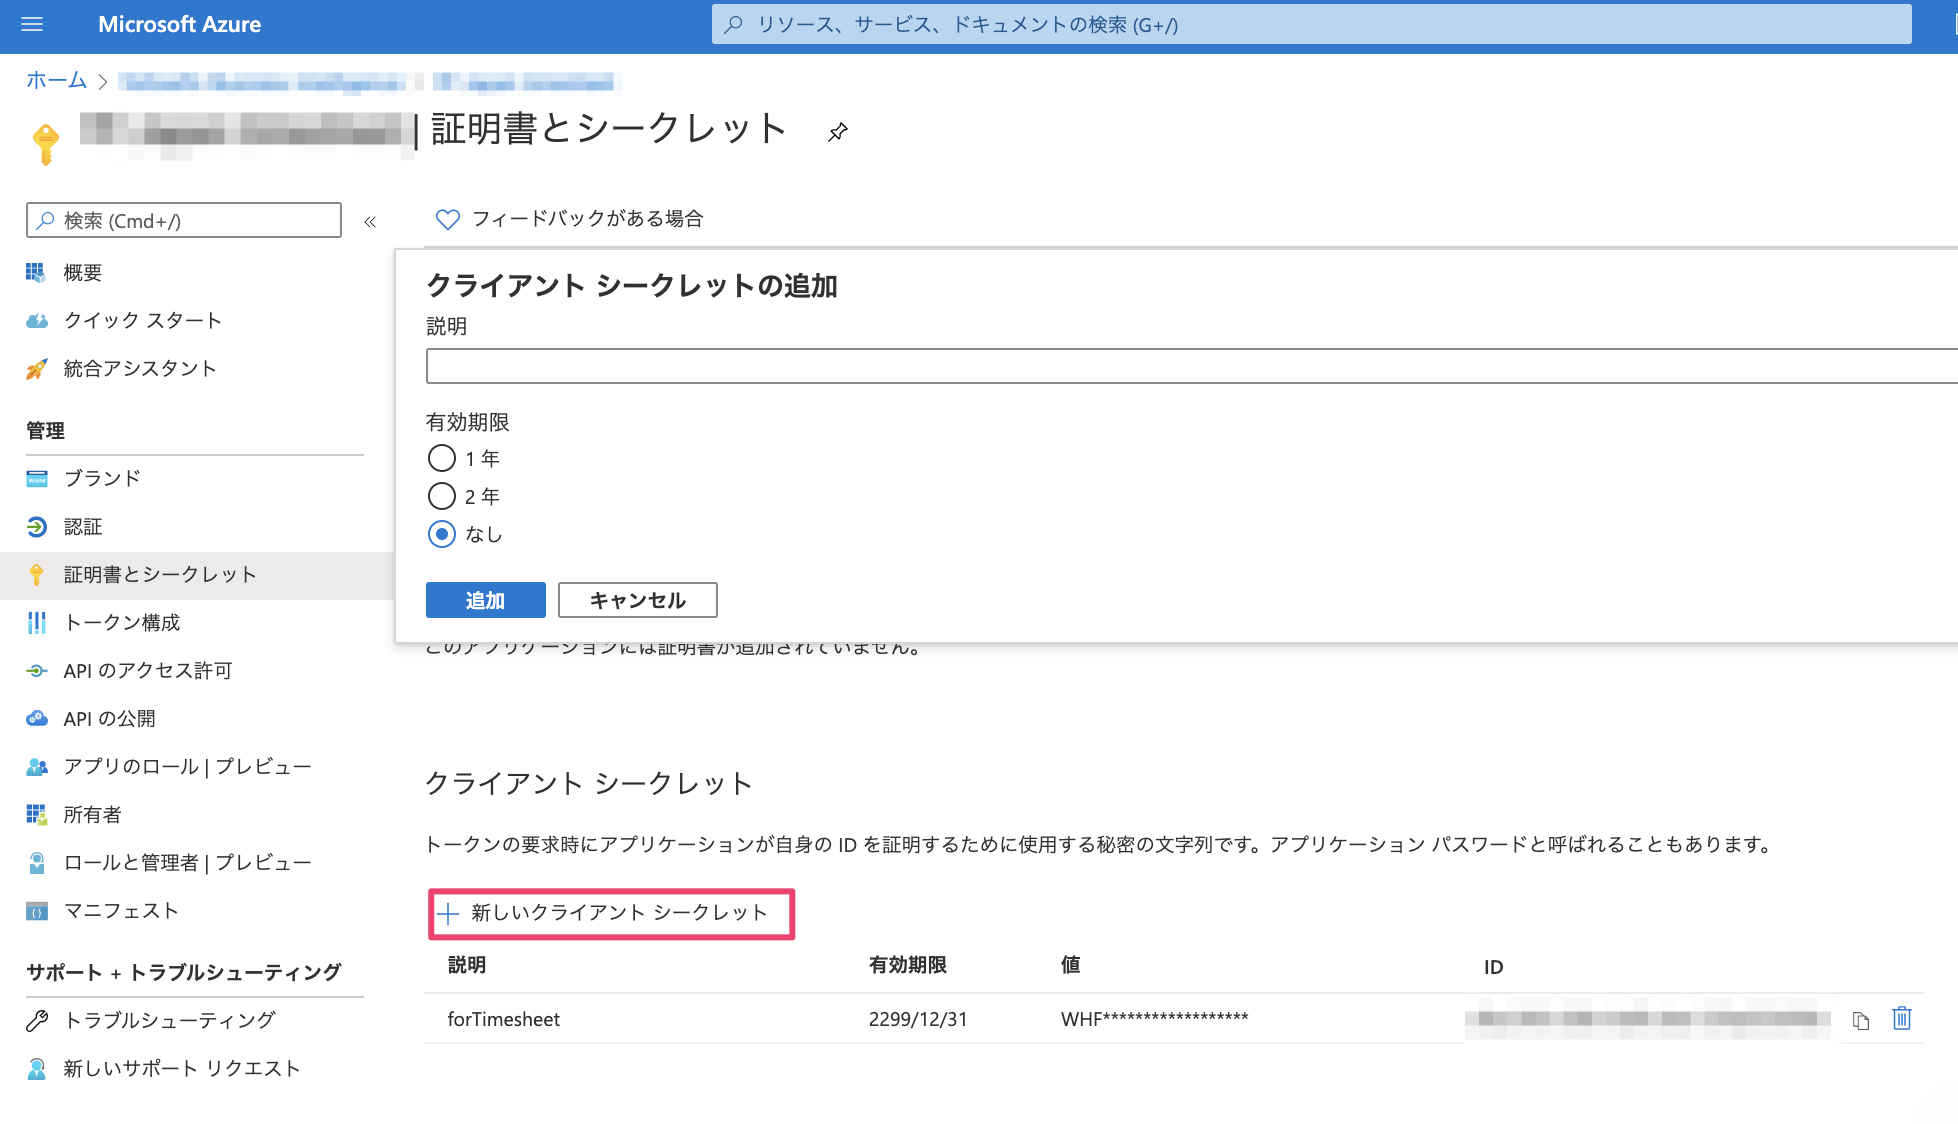This screenshot has height=1124, width=1958.
Task: Click the ホーム breadcrumb link
Action: click(x=56, y=80)
